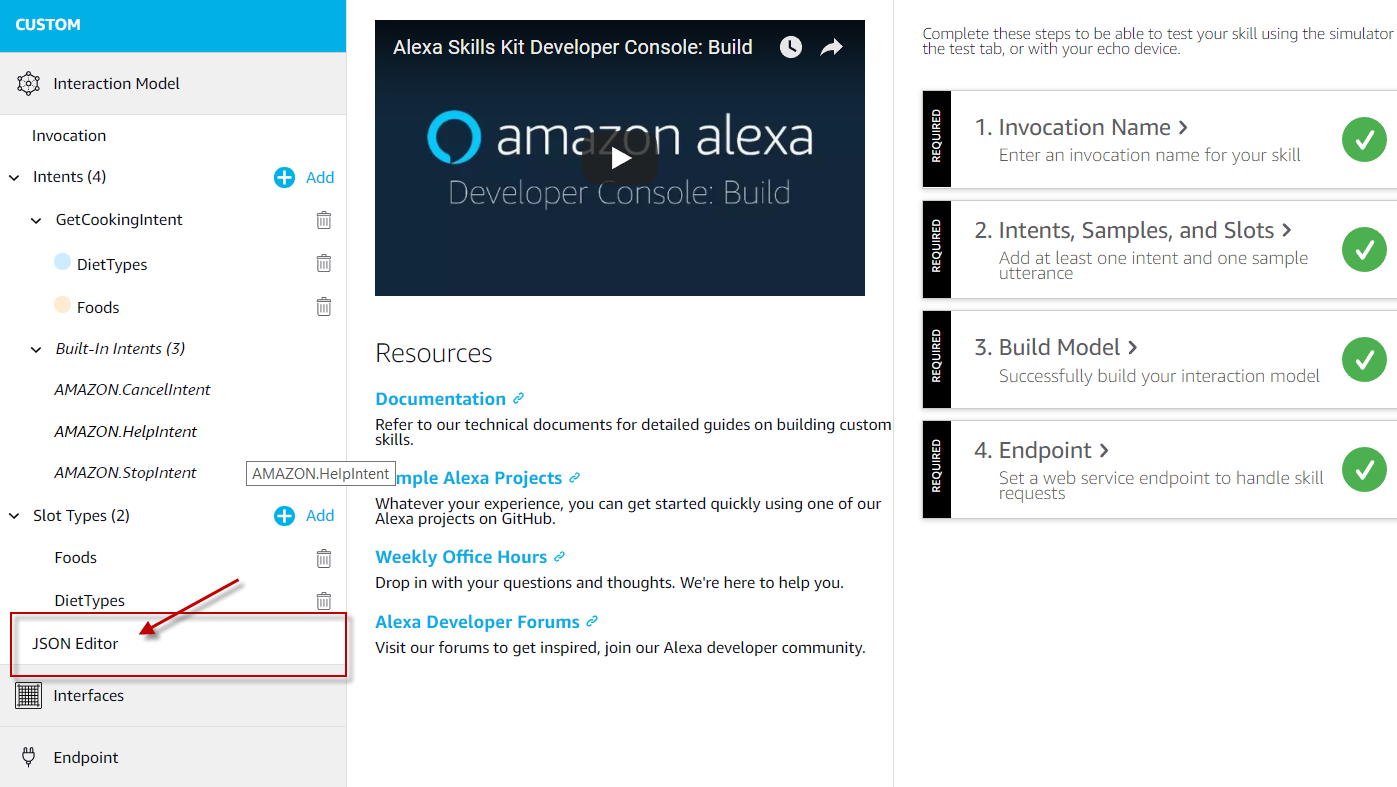Click the video title text
1397x787 pixels.
click(573, 47)
